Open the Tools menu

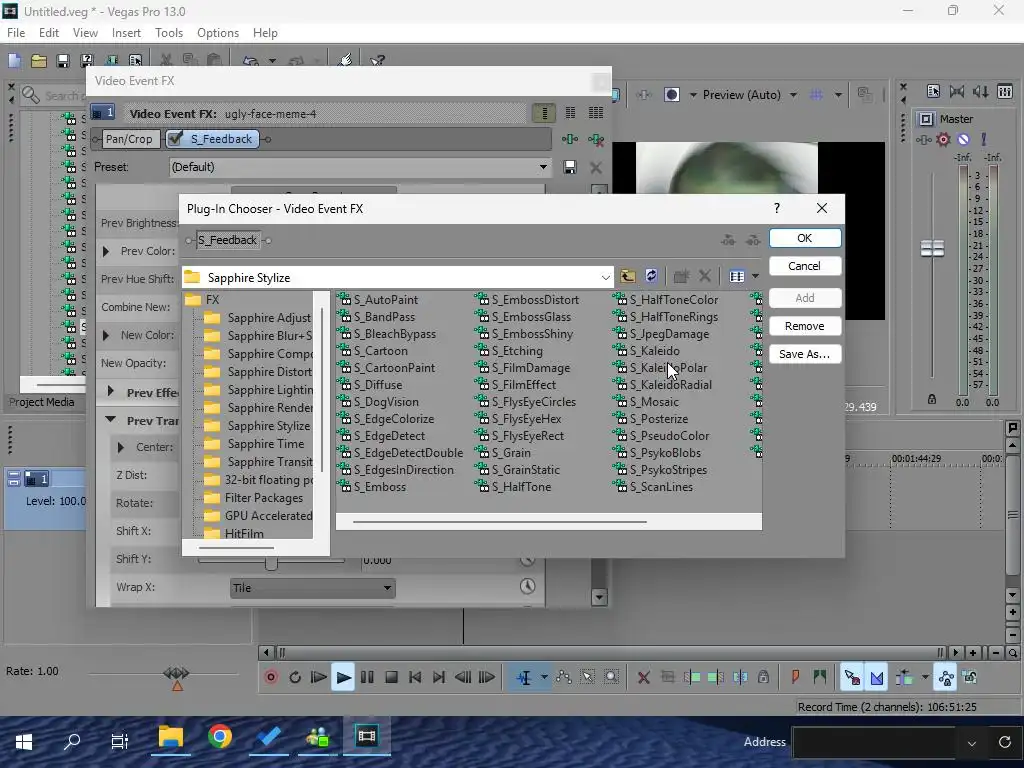pyautogui.click(x=168, y=33)
